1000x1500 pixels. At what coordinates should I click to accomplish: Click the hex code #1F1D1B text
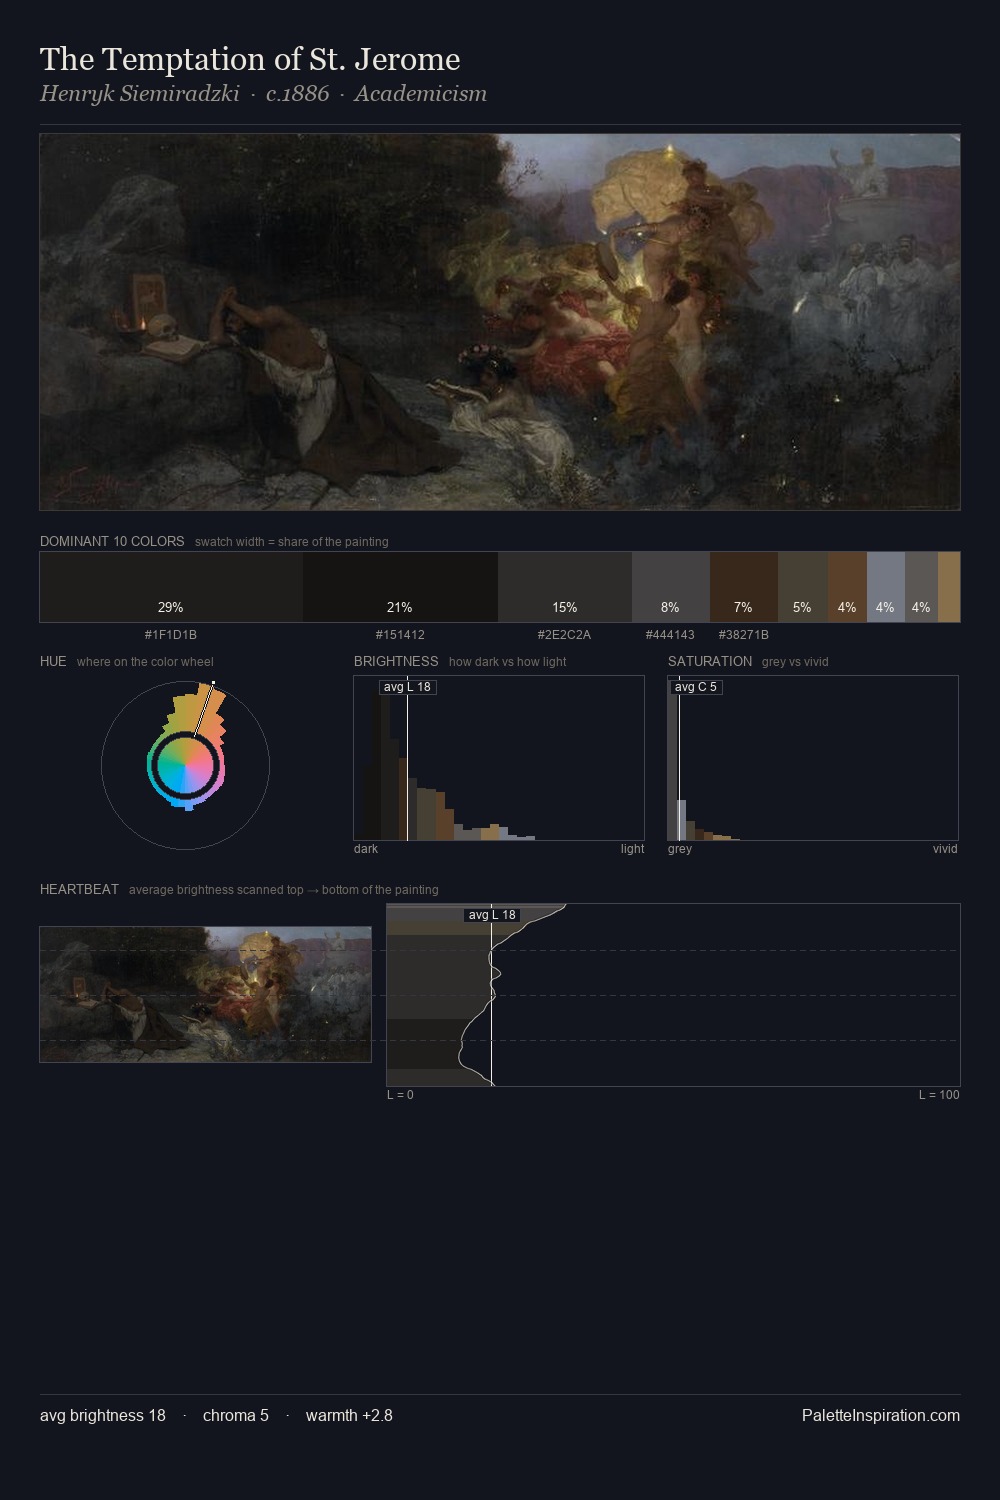pyautogui.click(x=171, y=635)
